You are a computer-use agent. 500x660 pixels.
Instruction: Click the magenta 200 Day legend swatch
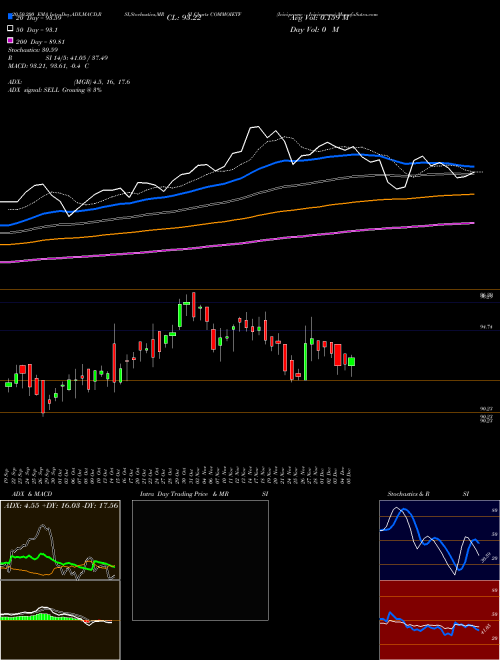[10, 41]
